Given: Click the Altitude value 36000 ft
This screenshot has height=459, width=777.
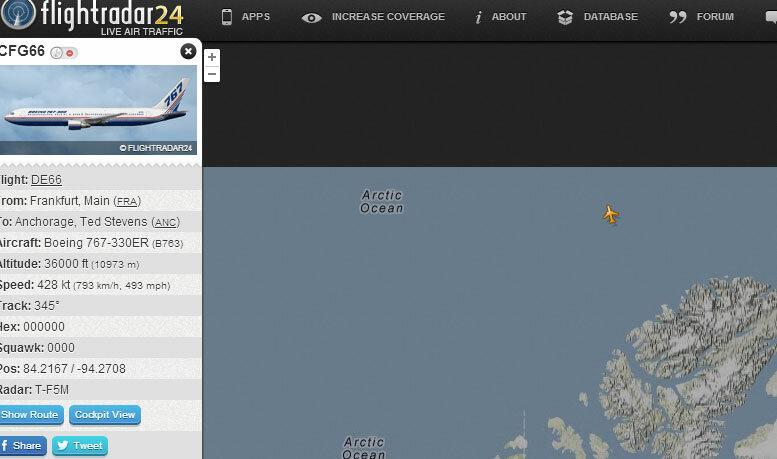Looking at the screenshot, I should (x=66, y=264).
